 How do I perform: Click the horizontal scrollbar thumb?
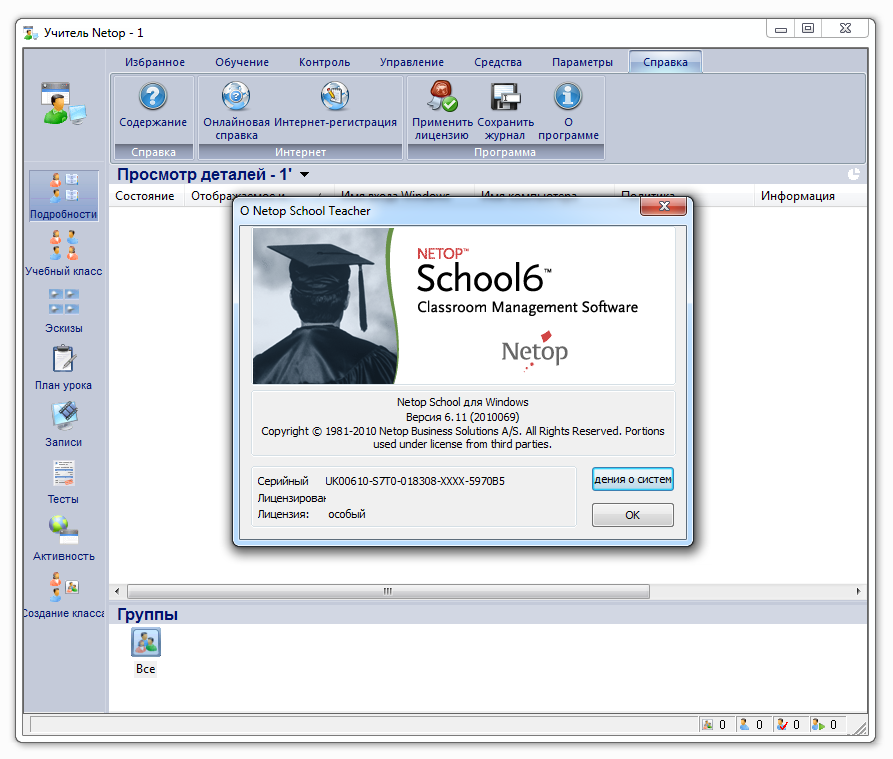388,591
